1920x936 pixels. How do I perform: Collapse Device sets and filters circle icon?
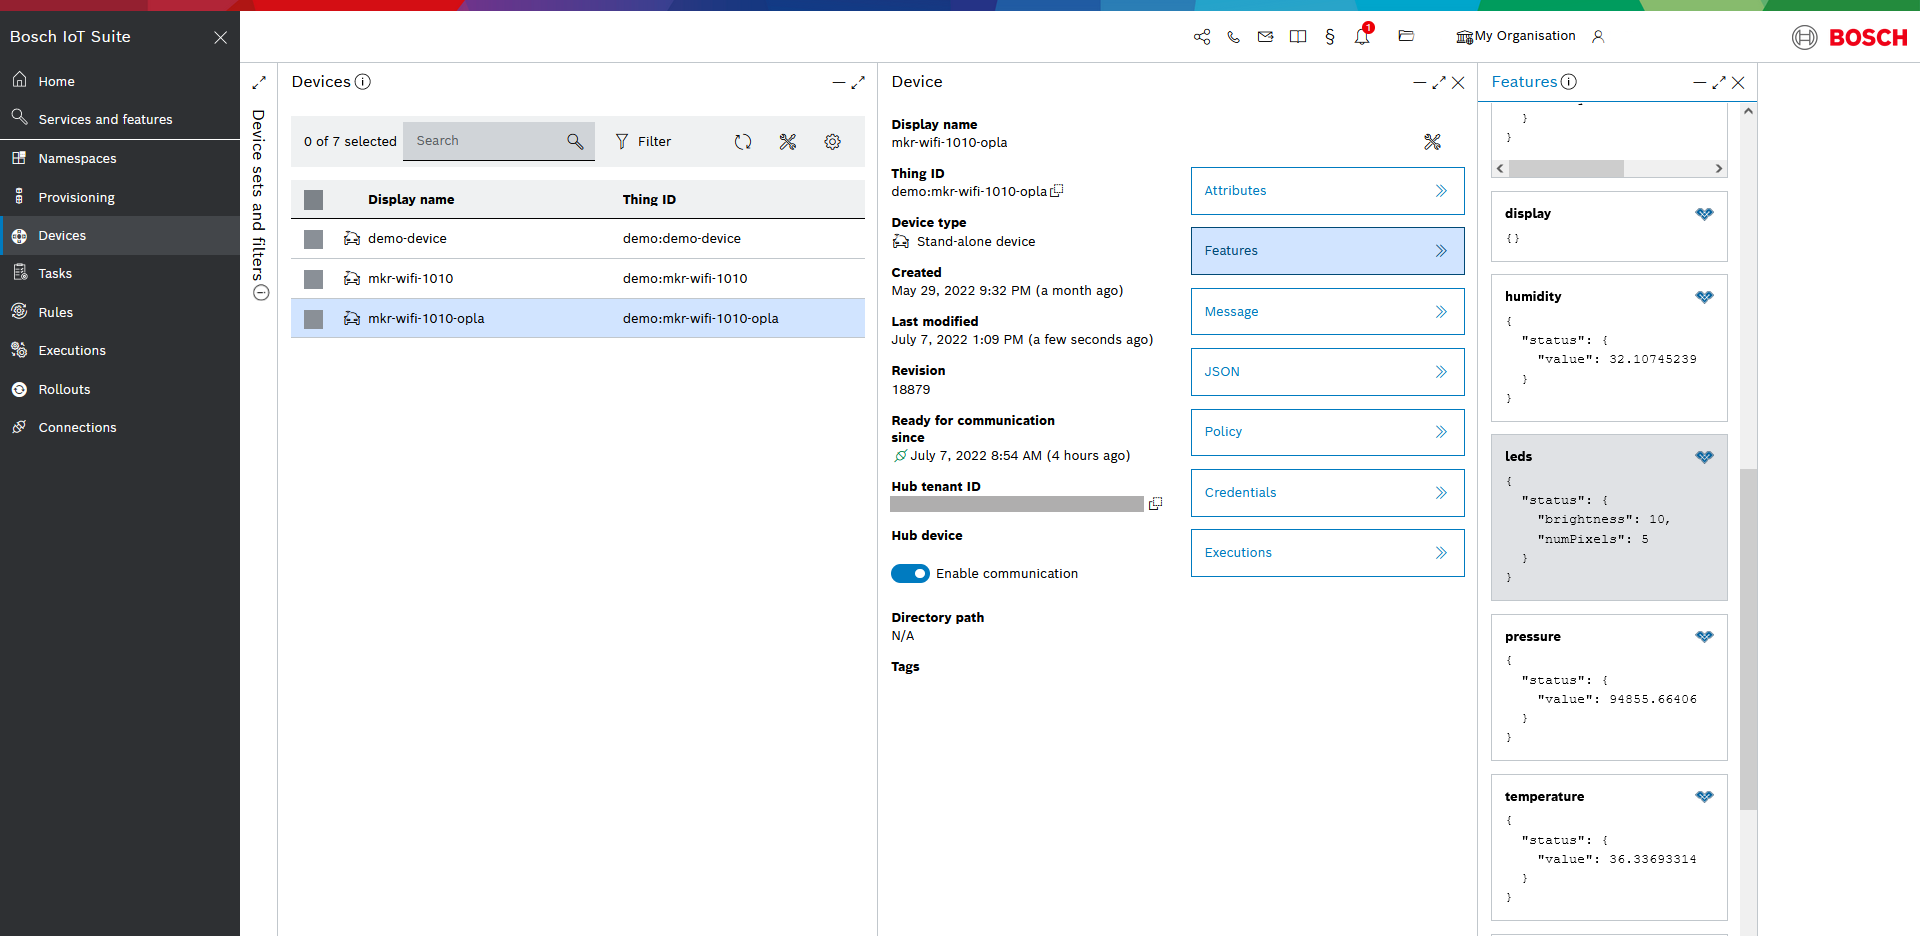pyautogui.click(x=261, y=293)
